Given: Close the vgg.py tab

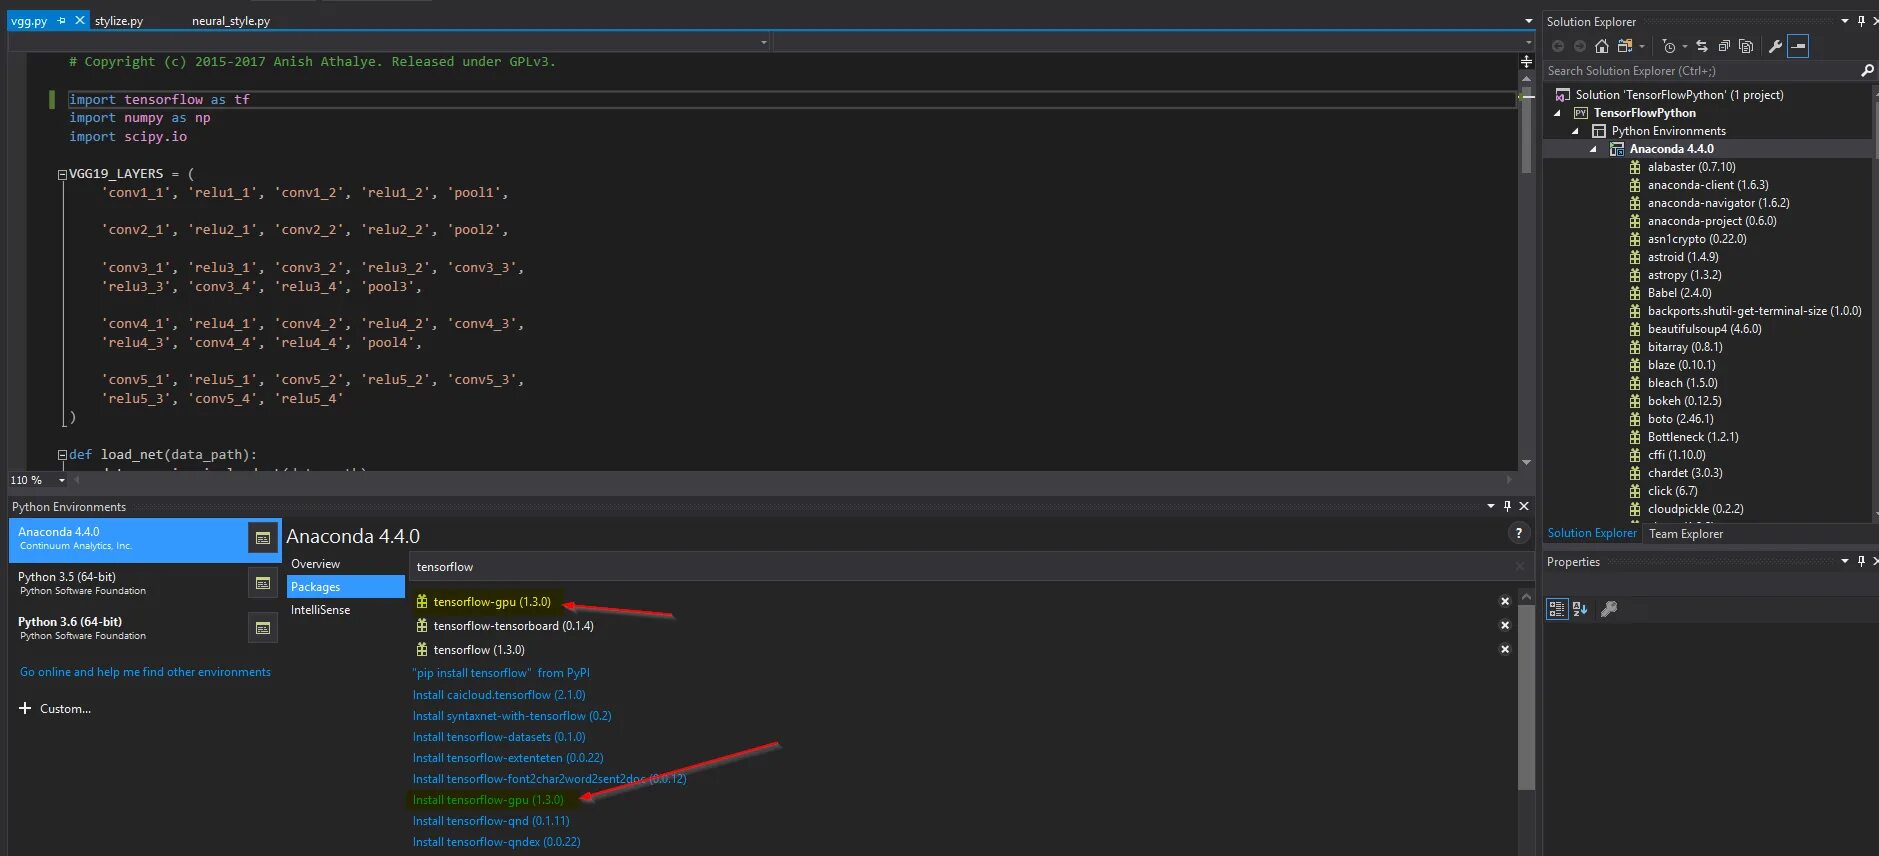Looking at the screenshot, I should (x=80, y=20).
